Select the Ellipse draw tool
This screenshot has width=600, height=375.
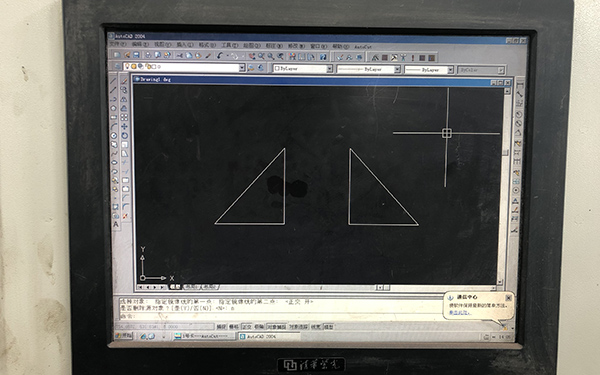click(114, 162)
